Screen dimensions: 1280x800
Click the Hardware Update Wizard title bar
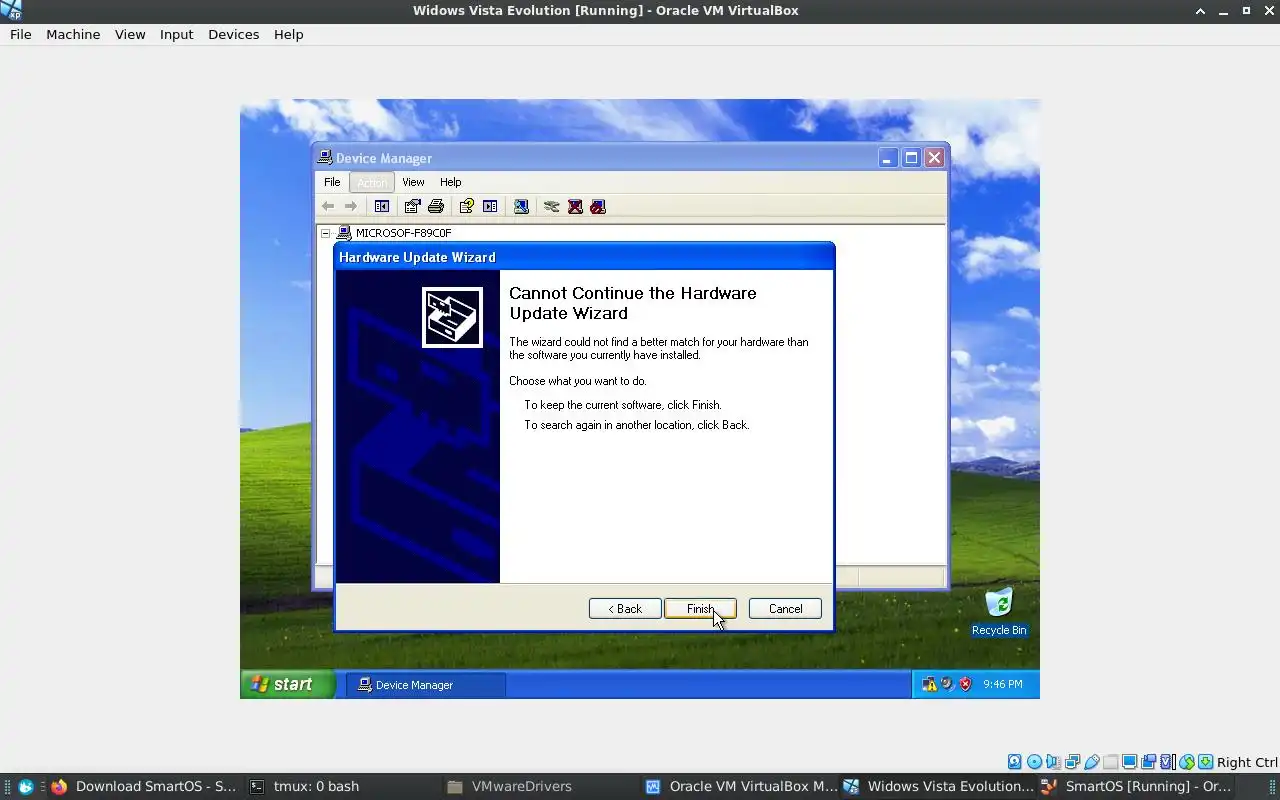pos(584,257)
